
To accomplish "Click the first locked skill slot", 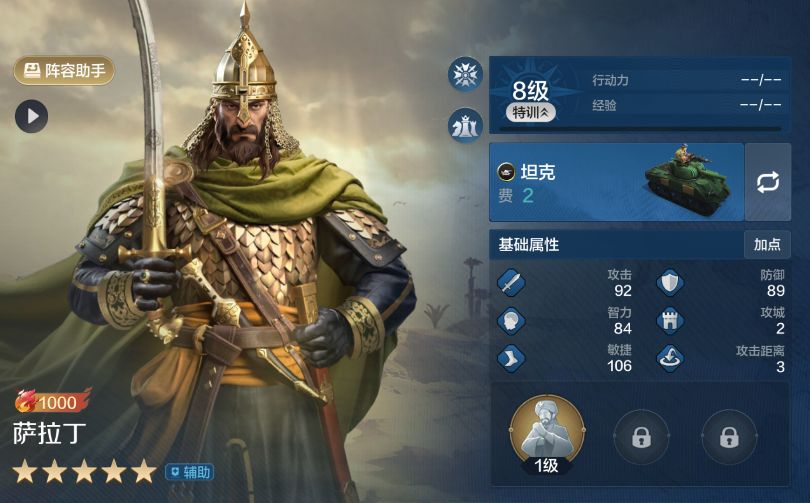I will 641,437.
